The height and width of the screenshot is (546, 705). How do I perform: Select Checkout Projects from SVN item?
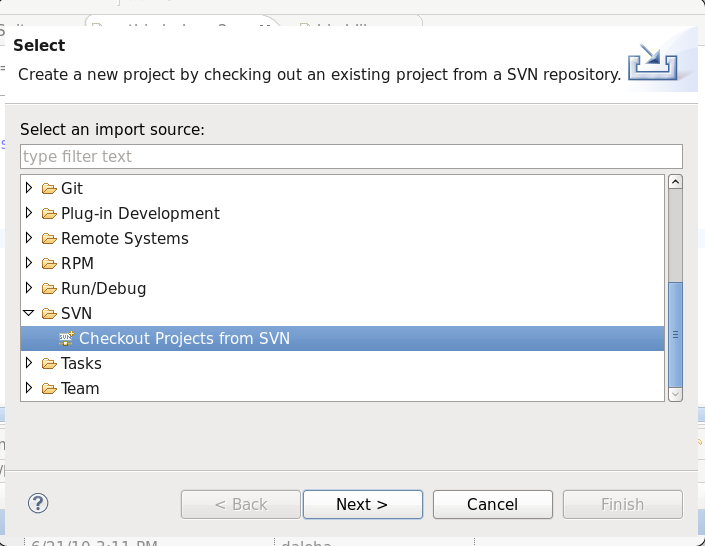[184, 339]
